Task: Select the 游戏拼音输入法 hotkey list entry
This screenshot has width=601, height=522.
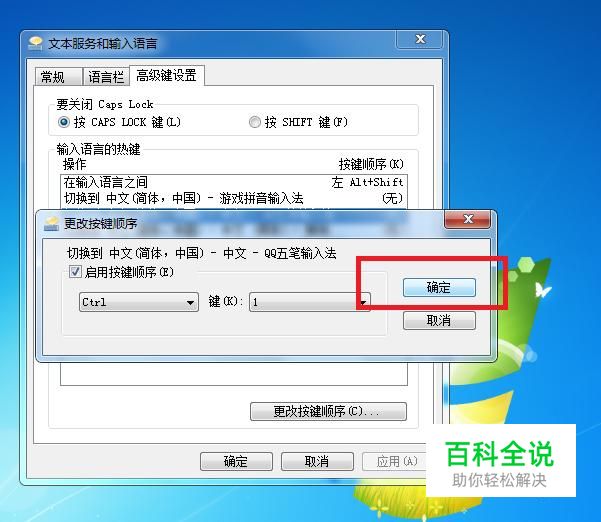Action: tap(234, 198)
